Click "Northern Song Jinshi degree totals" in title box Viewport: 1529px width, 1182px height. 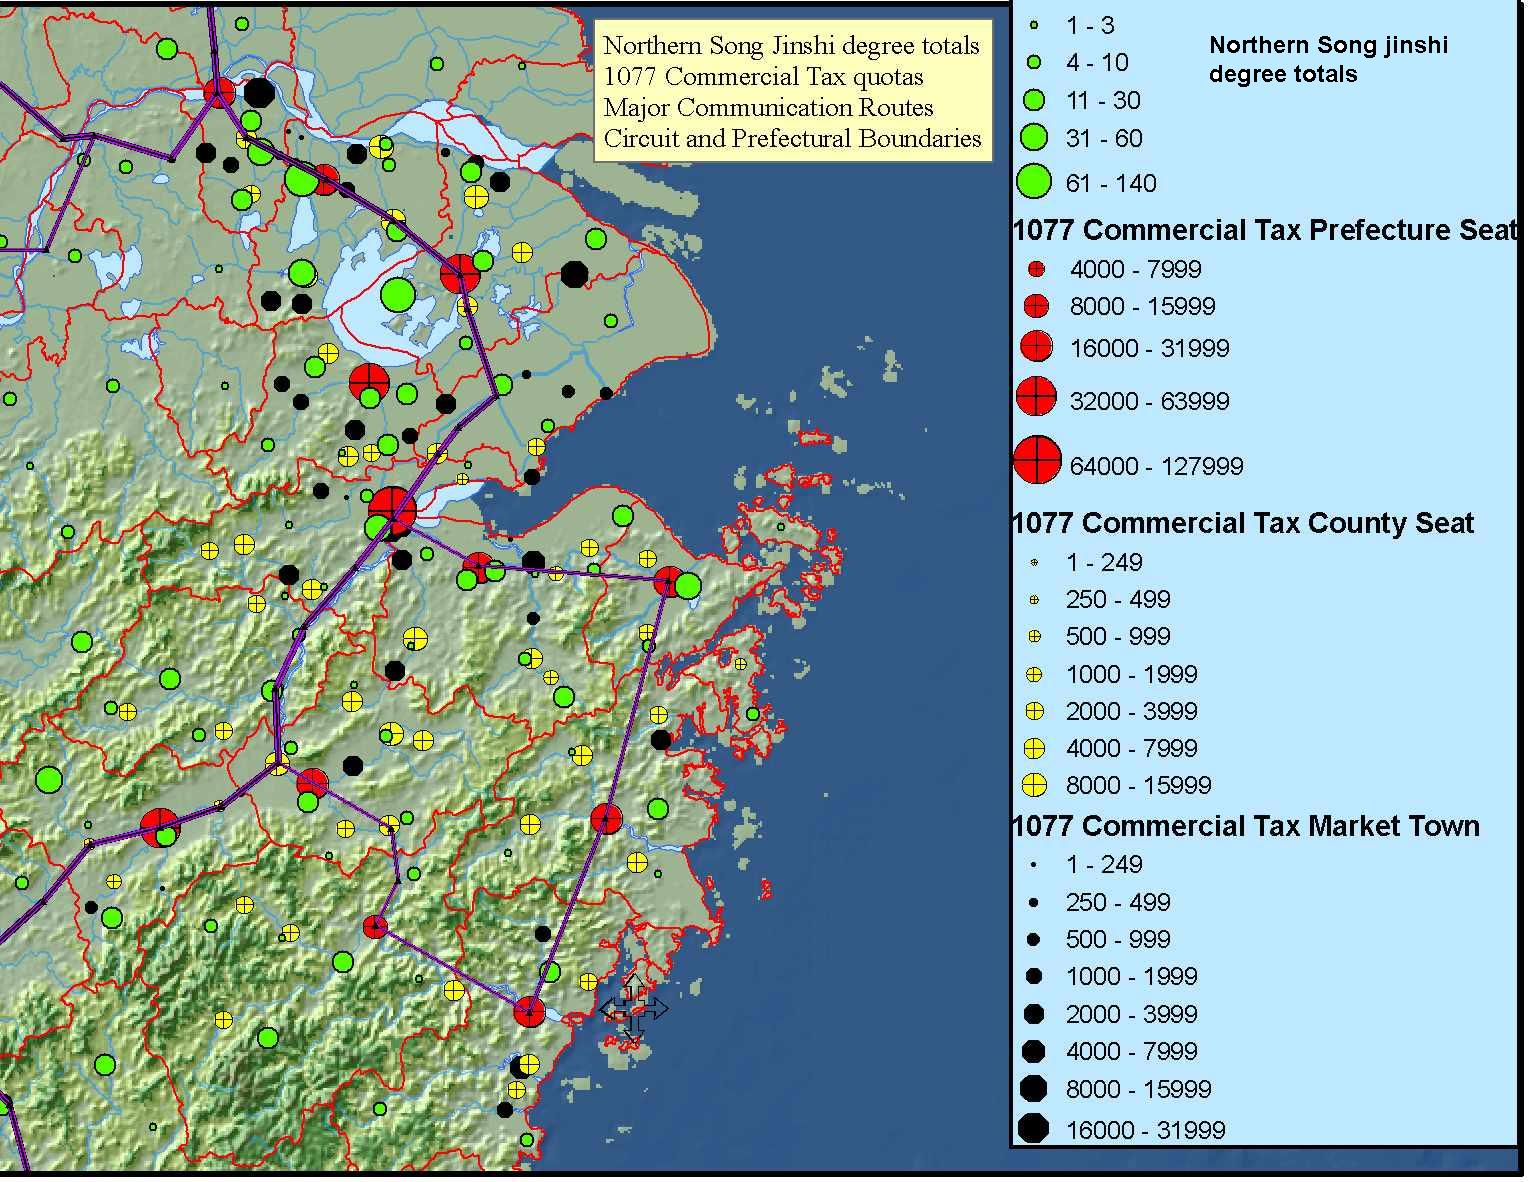(x=792, y=46)
